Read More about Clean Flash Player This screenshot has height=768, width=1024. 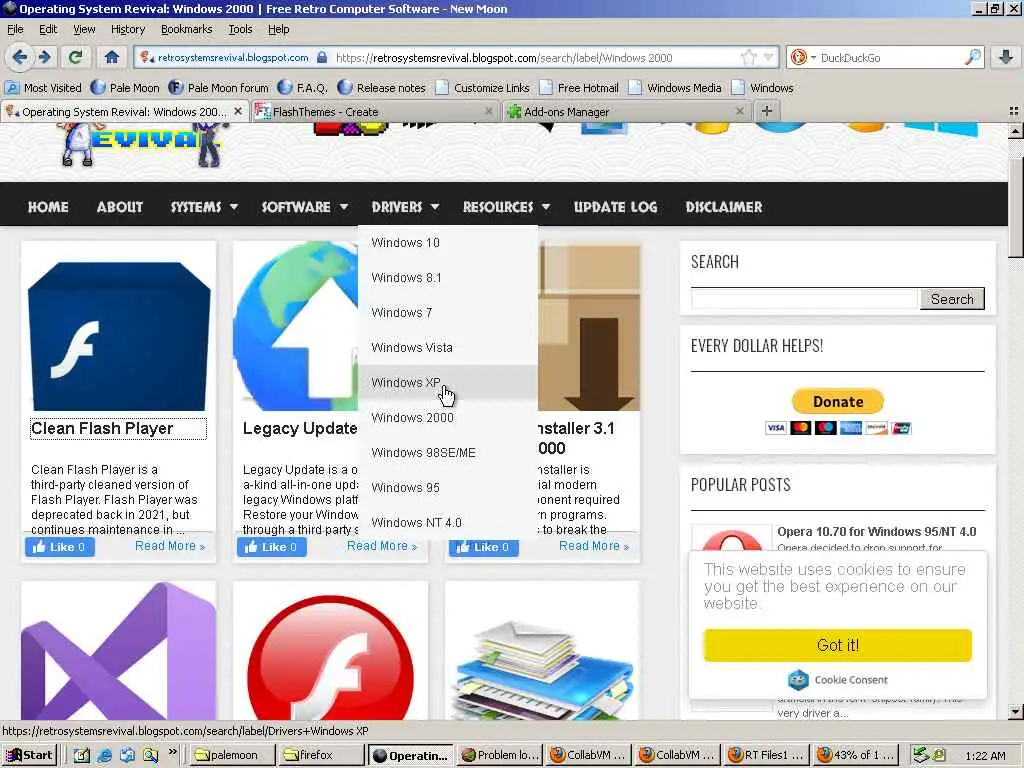pos(170,546)
